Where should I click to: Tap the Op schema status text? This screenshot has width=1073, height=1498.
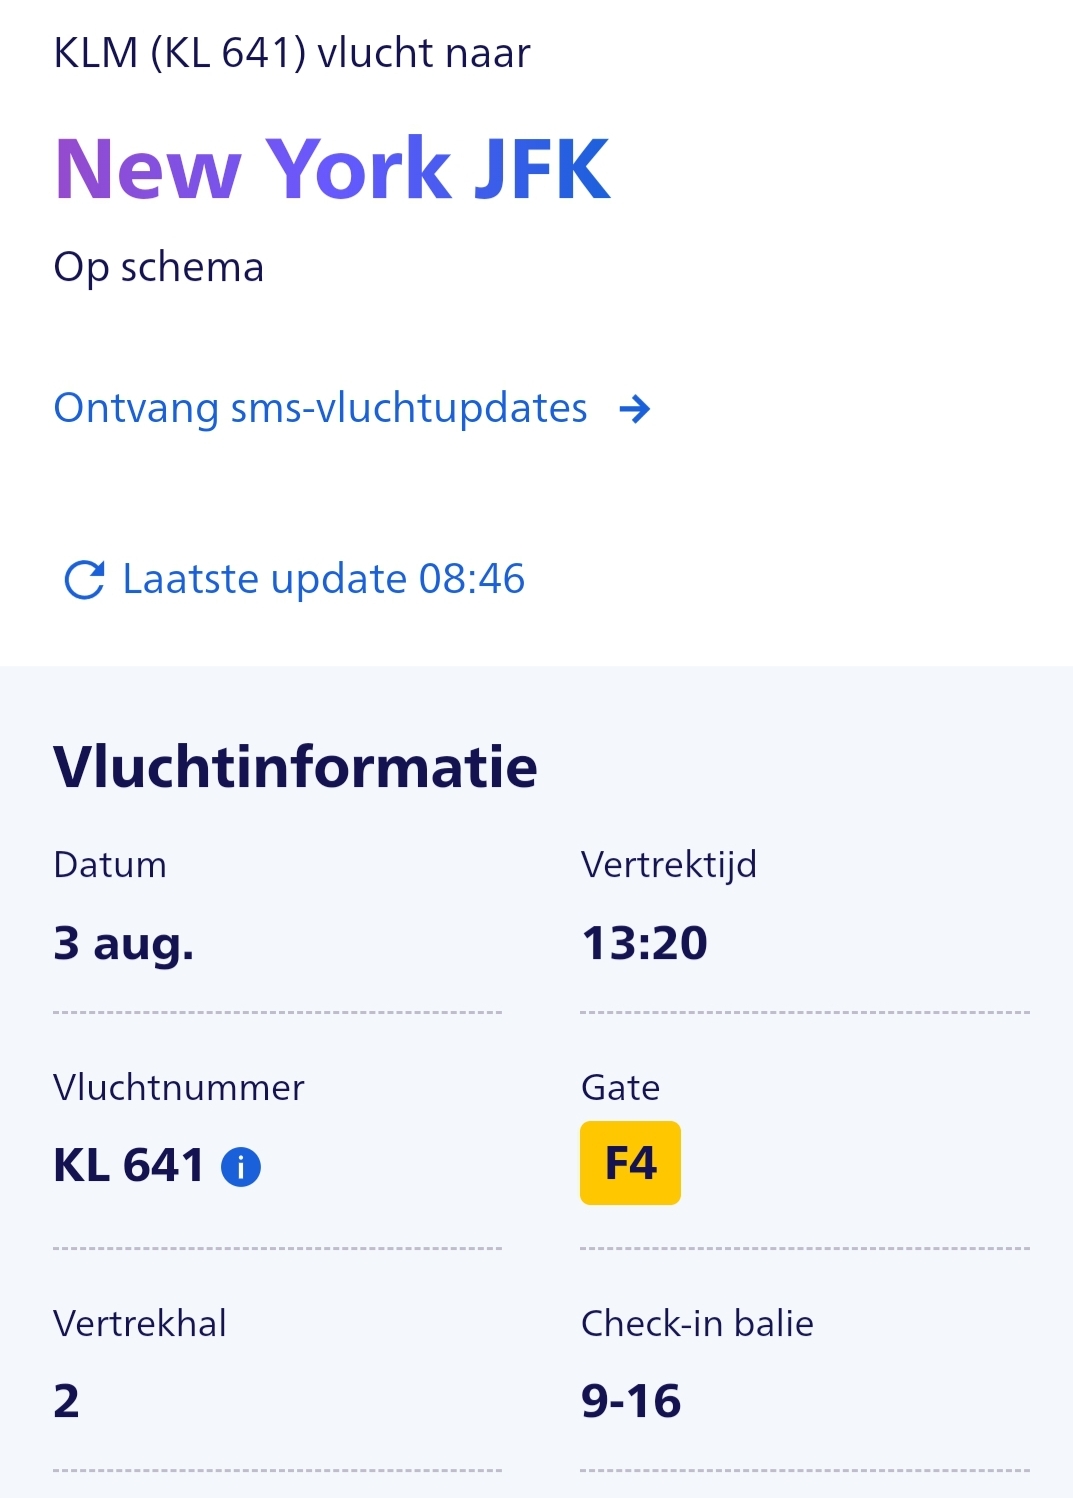[158, 267]
